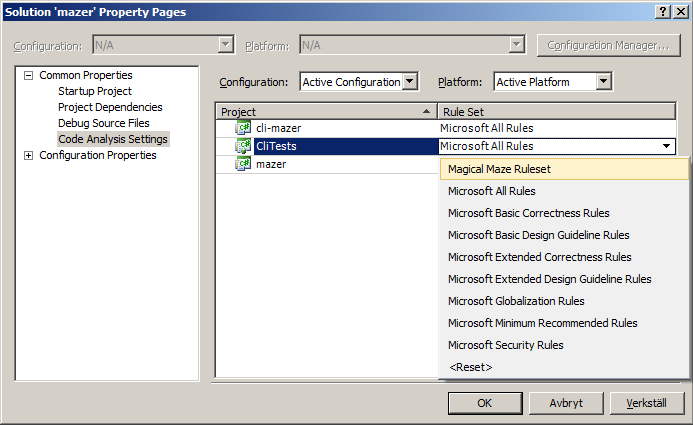Choose Microsoft Minimum Recommended Rules

(564, 323)
